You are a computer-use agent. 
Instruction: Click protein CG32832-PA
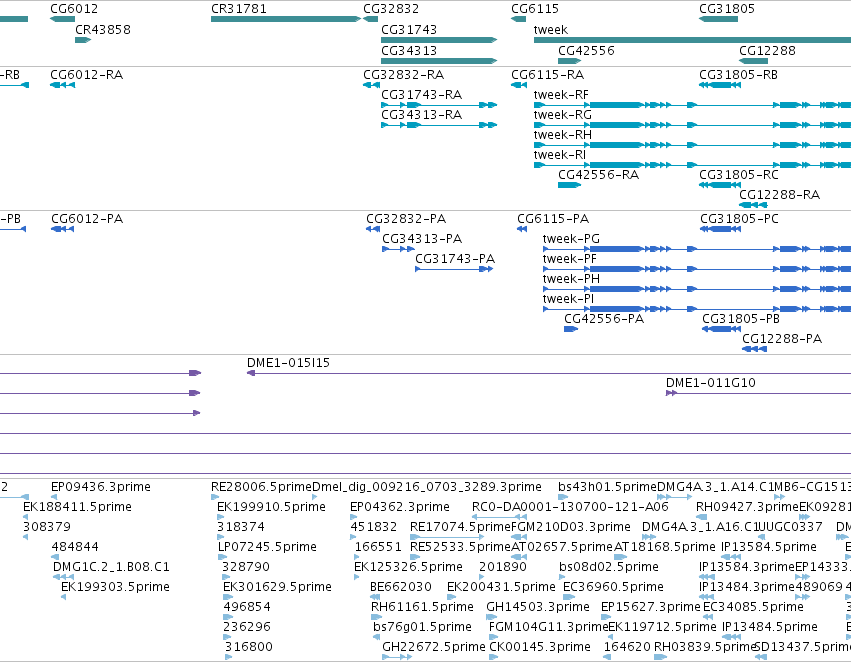point(406,219)
